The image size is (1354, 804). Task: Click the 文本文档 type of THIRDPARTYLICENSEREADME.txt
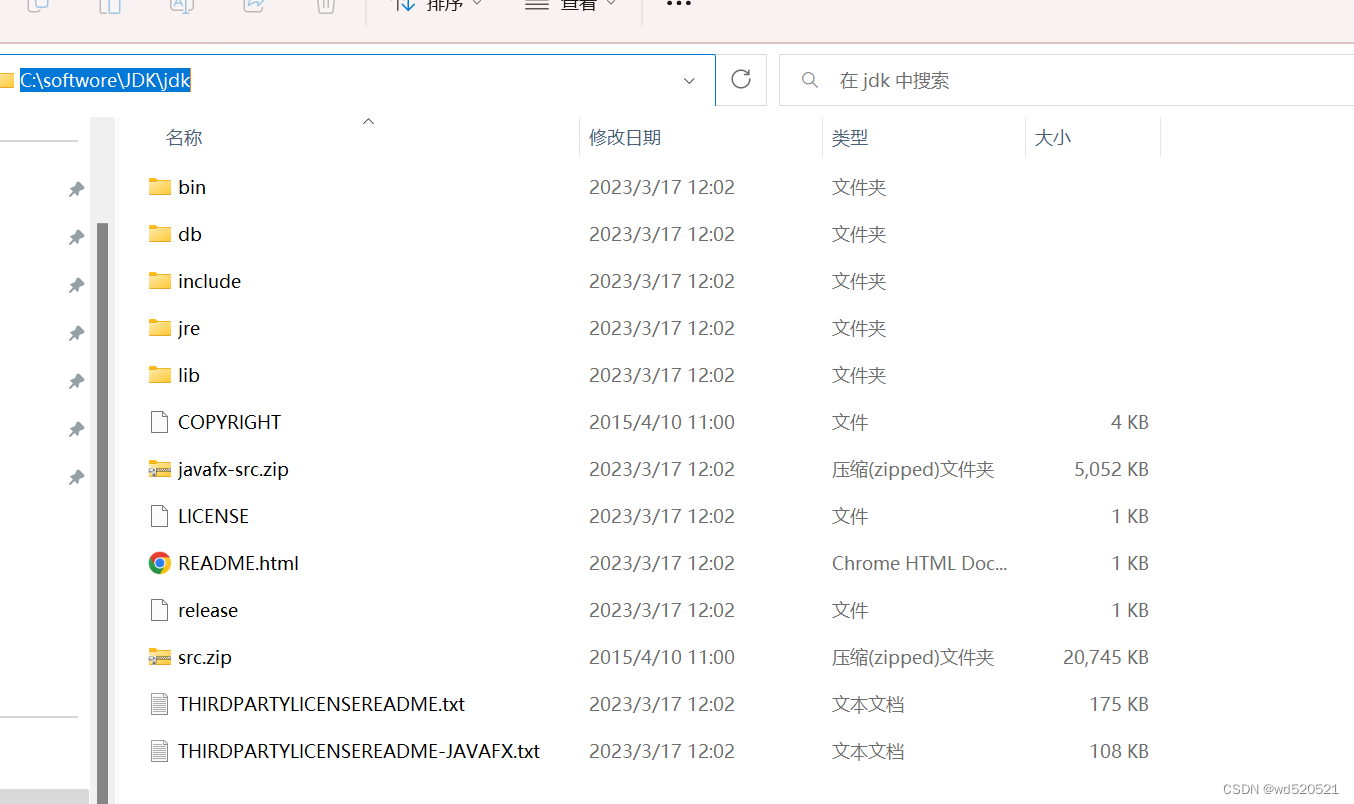[868, 704]
